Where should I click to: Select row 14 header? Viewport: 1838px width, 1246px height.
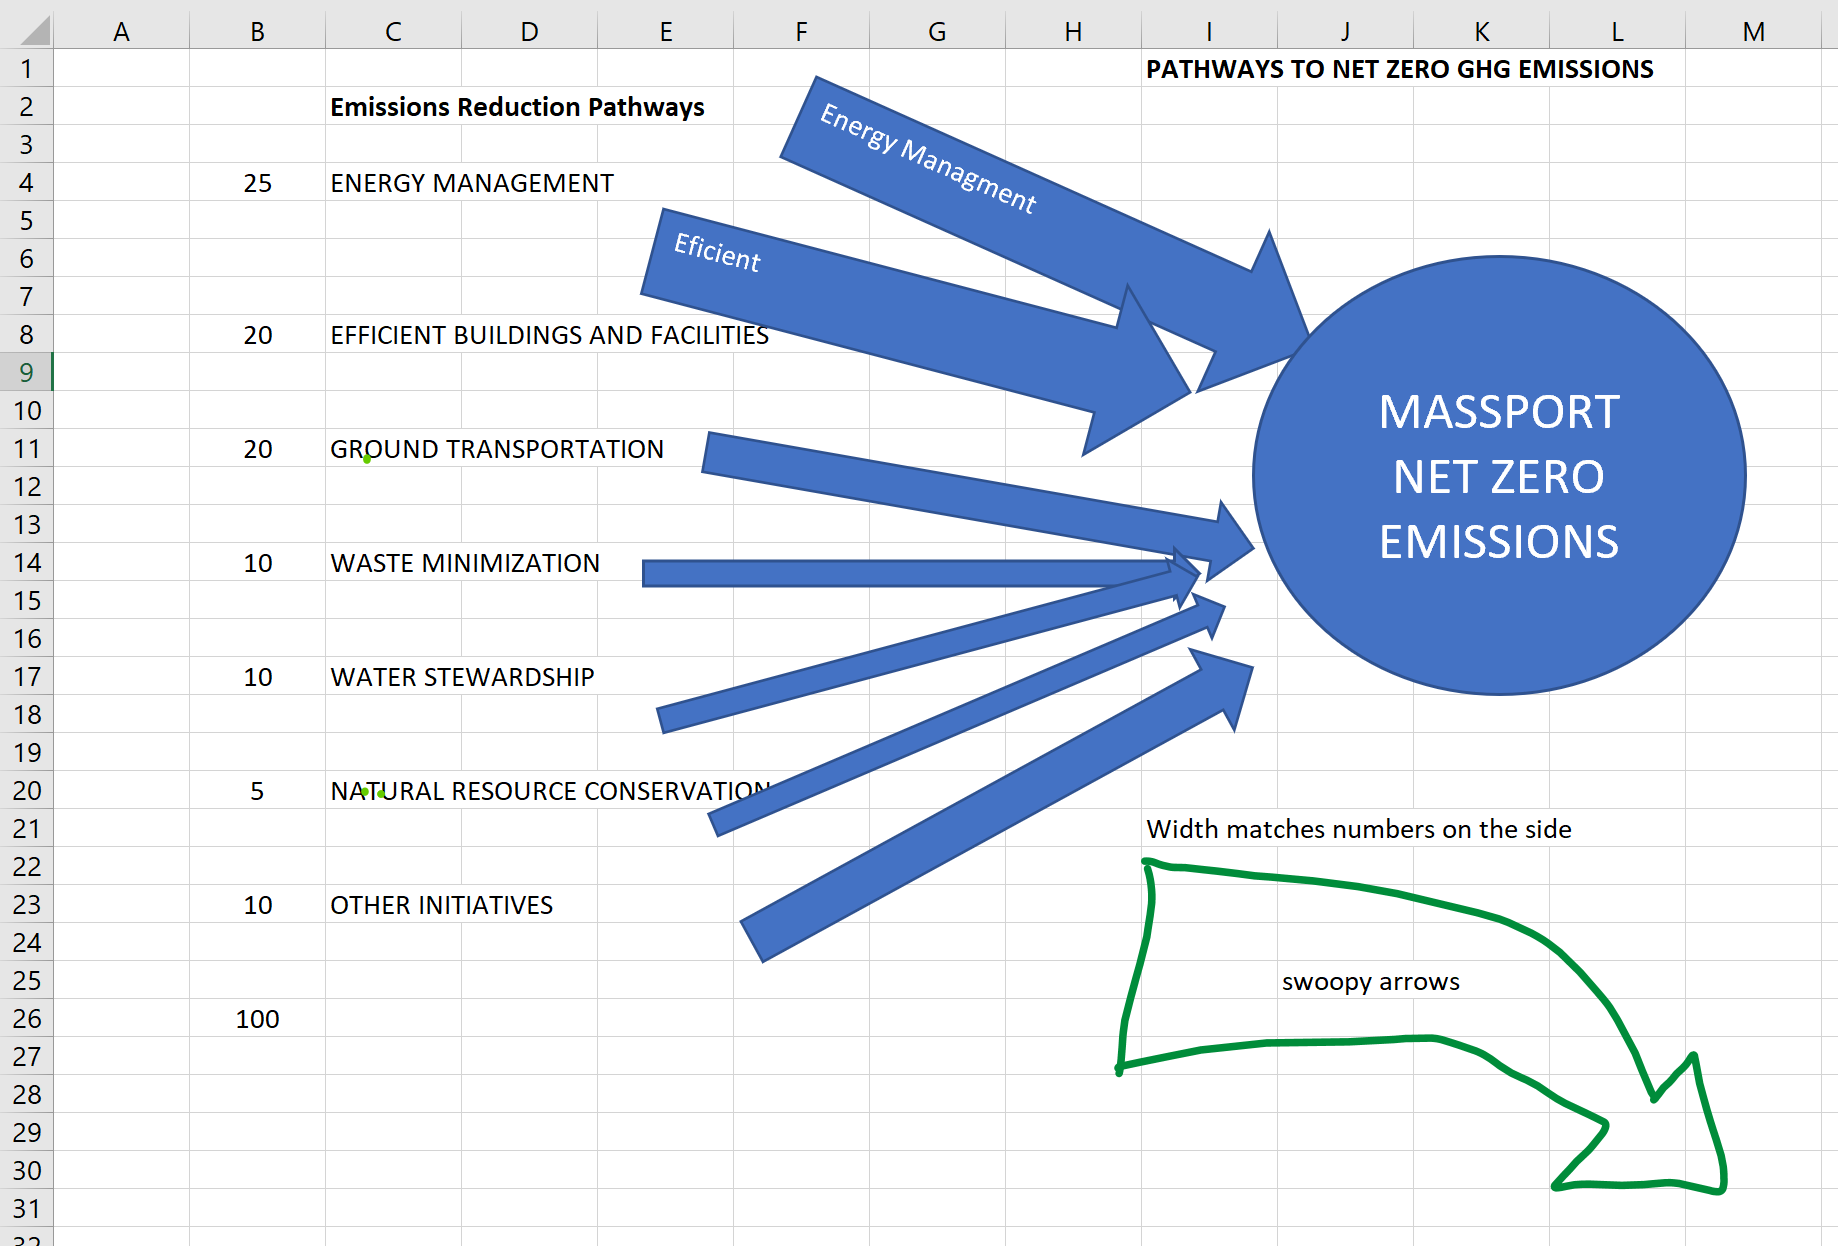(x=26, y=563)
